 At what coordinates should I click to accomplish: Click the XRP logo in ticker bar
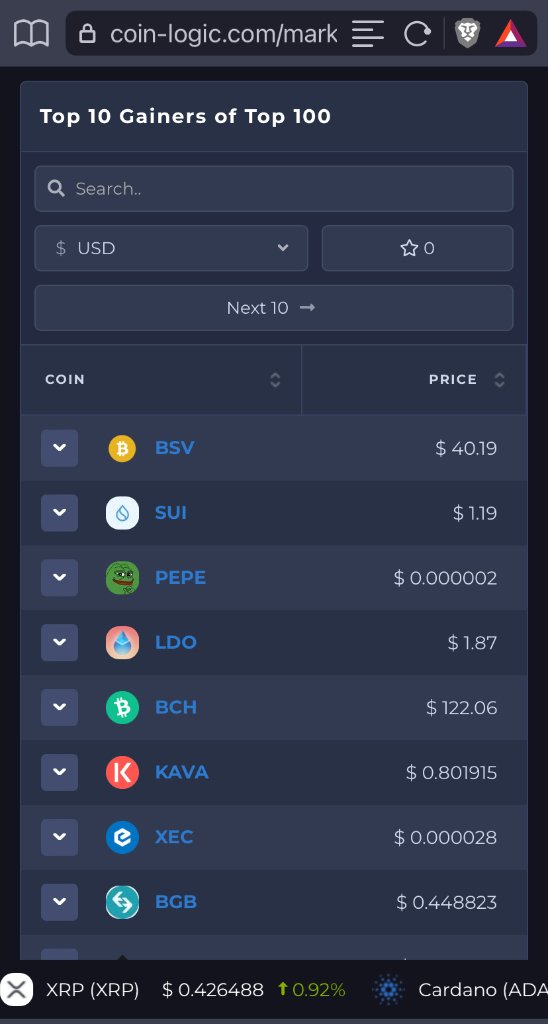click(x=16, y=990)
